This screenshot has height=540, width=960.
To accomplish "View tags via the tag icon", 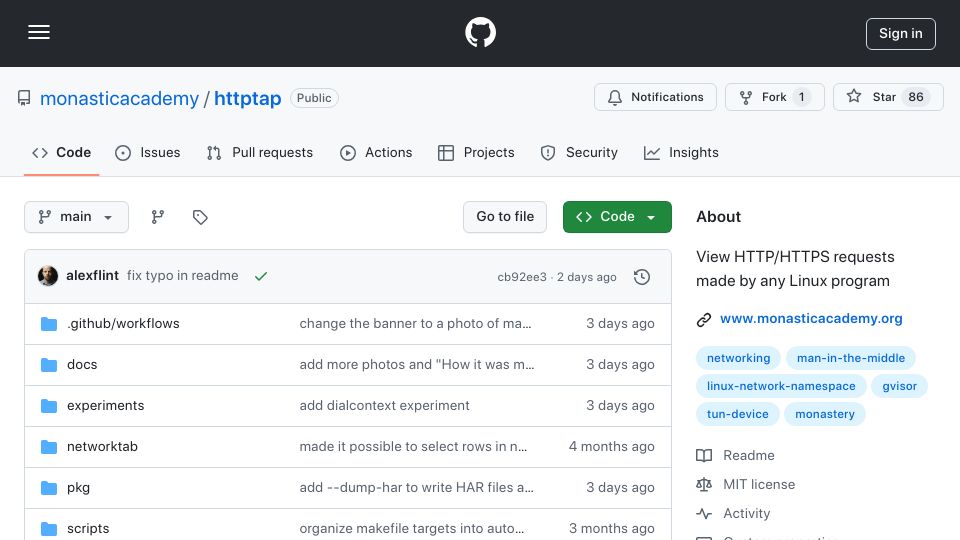I will [x=200, y=217].
